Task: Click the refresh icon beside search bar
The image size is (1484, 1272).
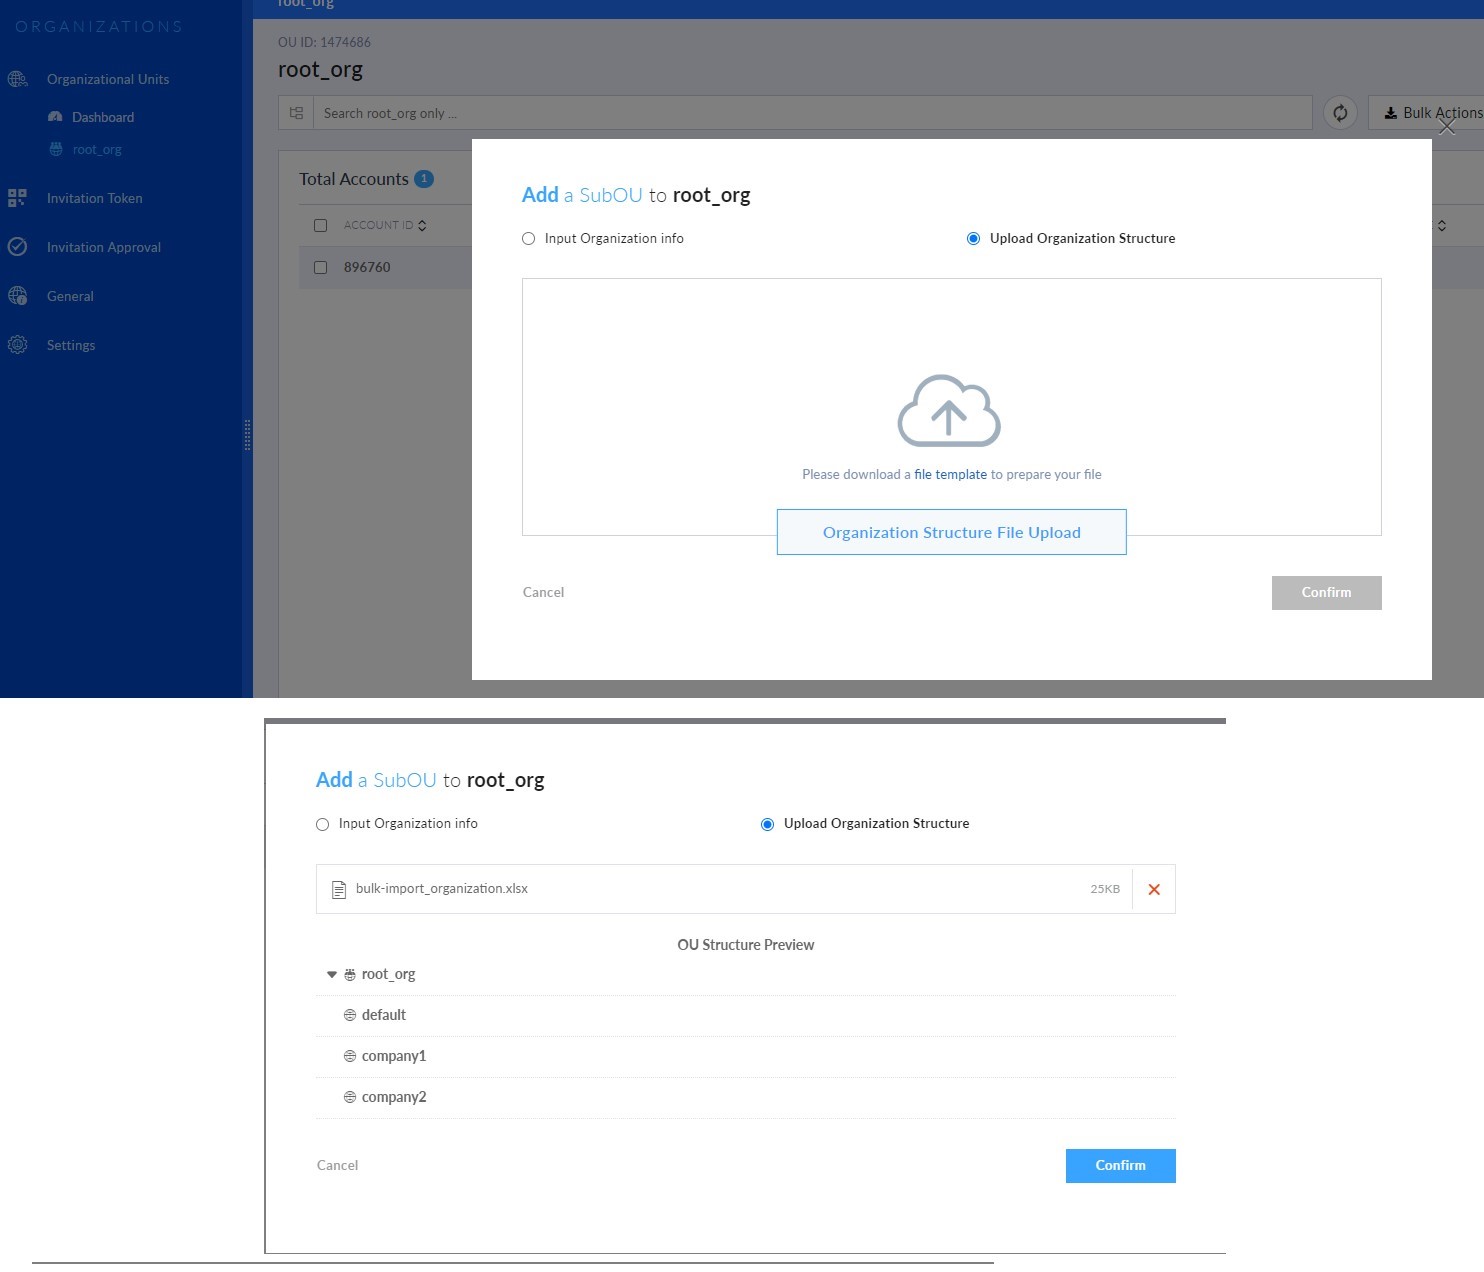Action: point(1340,113)
